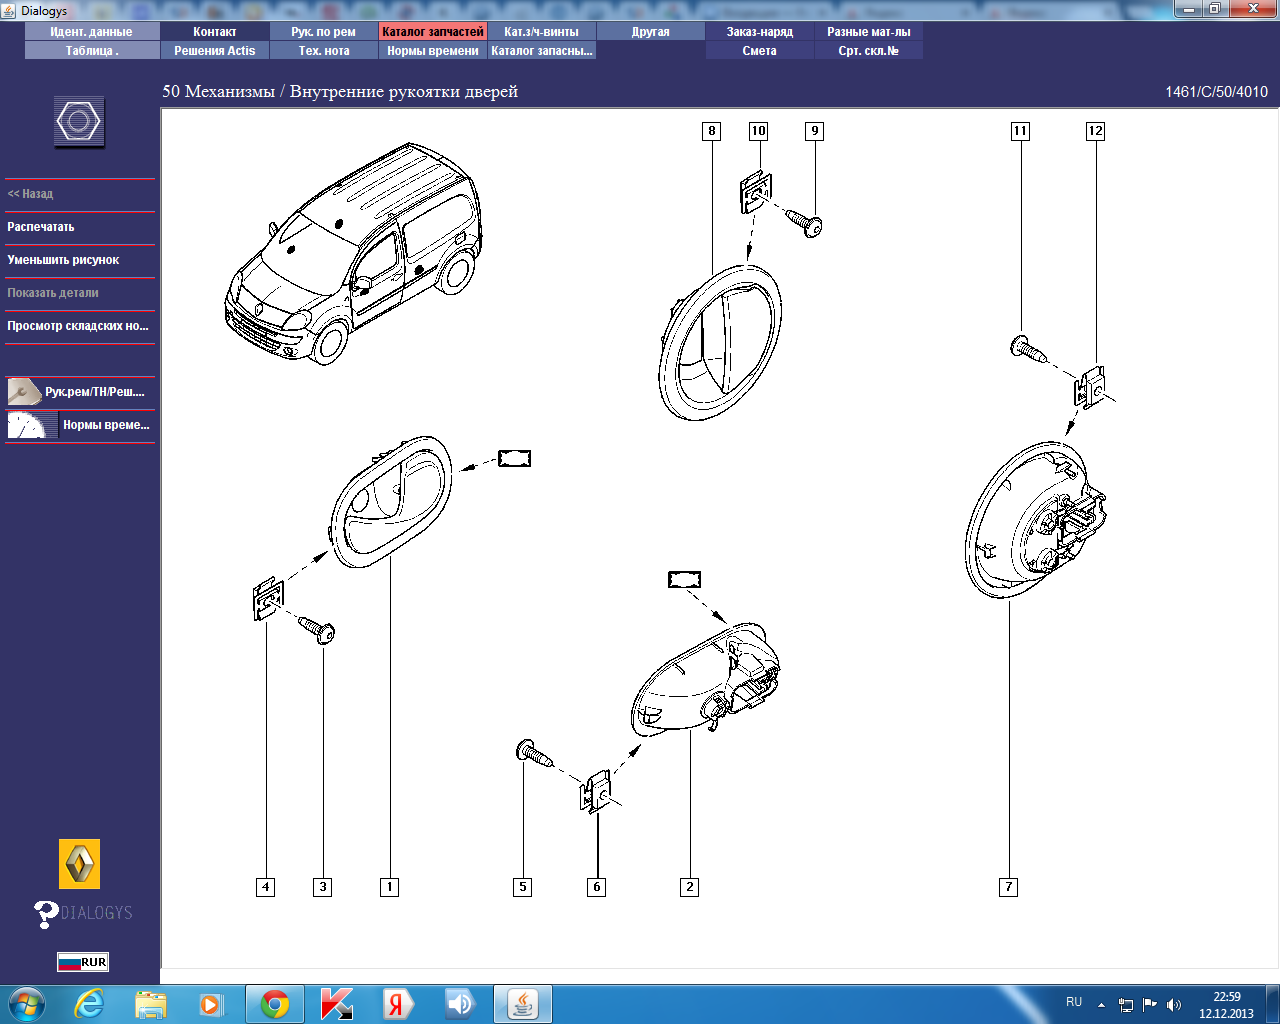Image resolution: width=1280 pixels, height=1024 pixels.
Task: Click the Kangoo vehicle illustration
Action: pyautogui.click(x=353, y=253)
